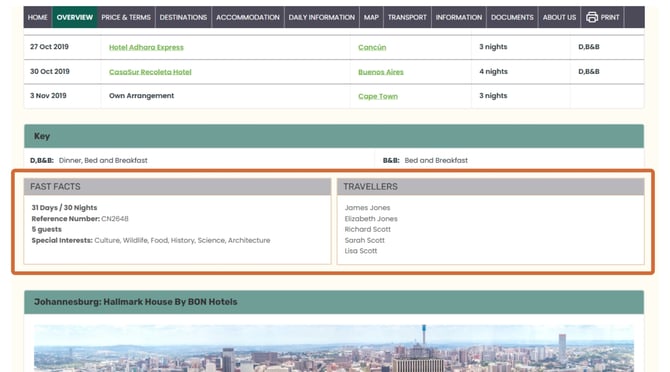
Task: Open the Hotel Adhara Express link
Action: [x=146, y=47]
